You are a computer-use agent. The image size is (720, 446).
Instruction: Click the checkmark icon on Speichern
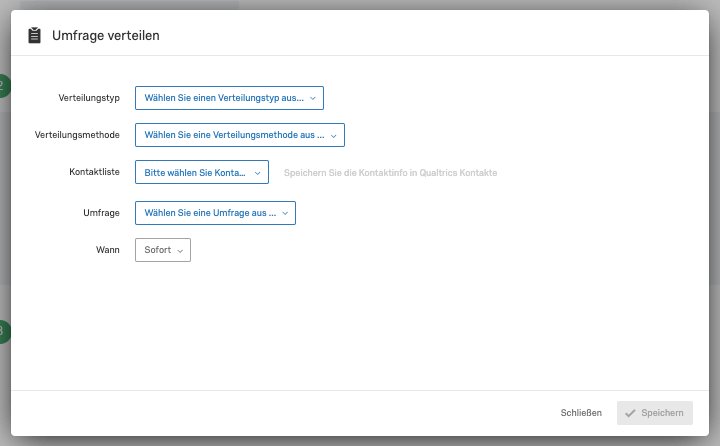coord(630,413)
